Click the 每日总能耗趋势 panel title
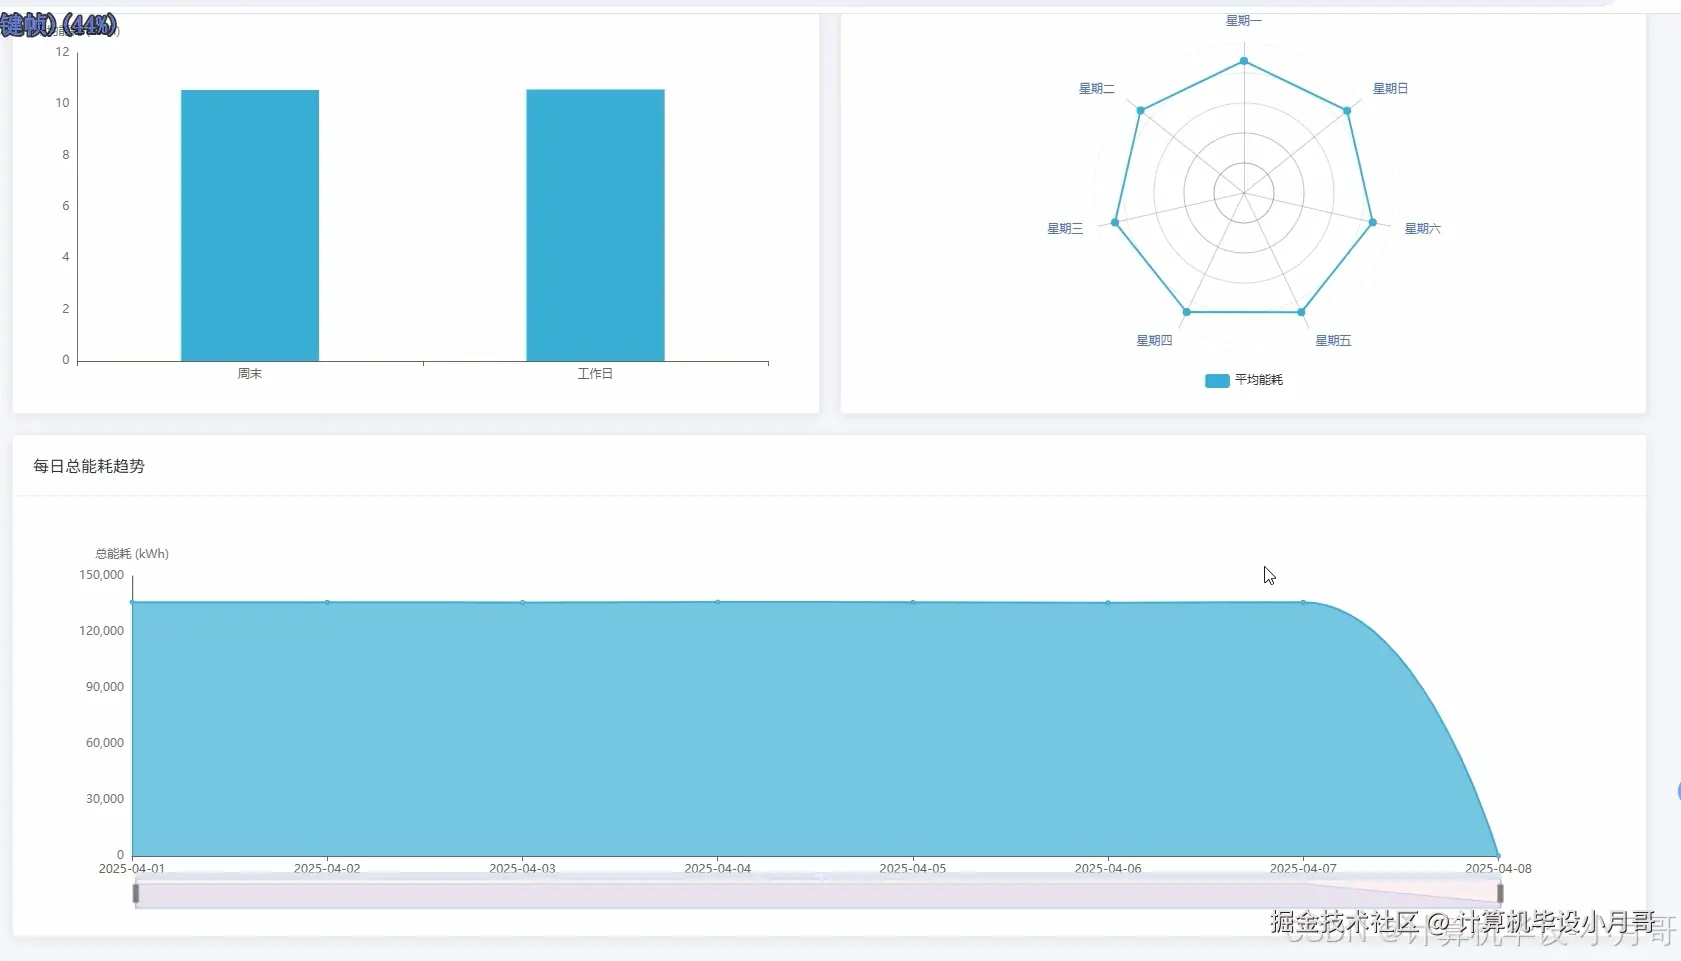Image resolution: width=1681 pixels, height=961 pixels. tap(89, 466)
